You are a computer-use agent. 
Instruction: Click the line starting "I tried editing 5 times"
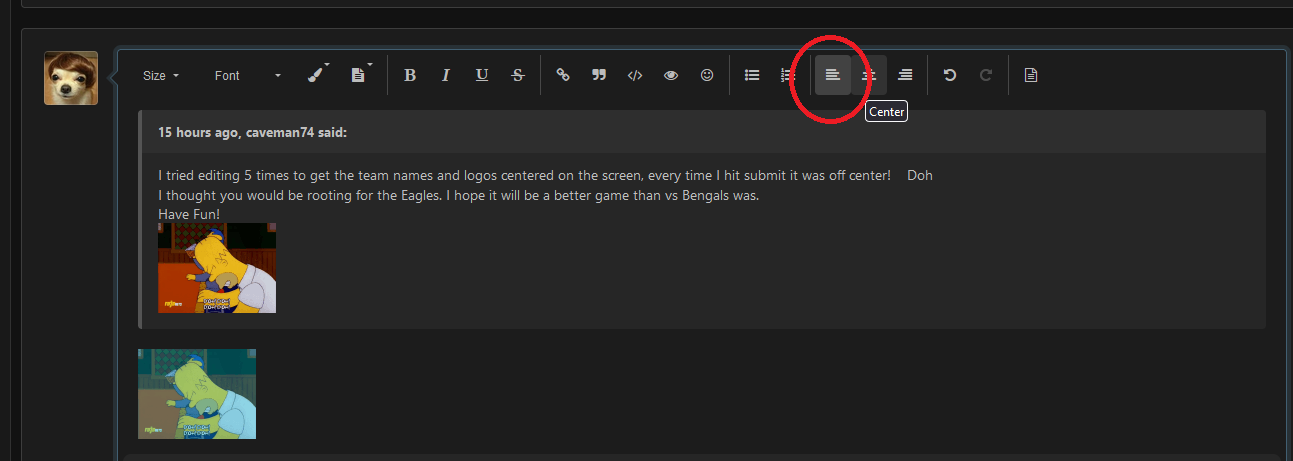(545, 175)
